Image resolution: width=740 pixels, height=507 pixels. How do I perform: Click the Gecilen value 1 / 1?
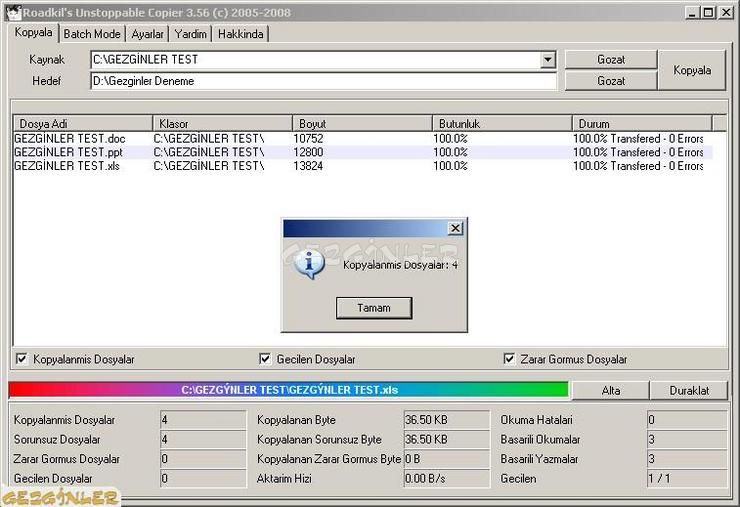coord(687,478)
